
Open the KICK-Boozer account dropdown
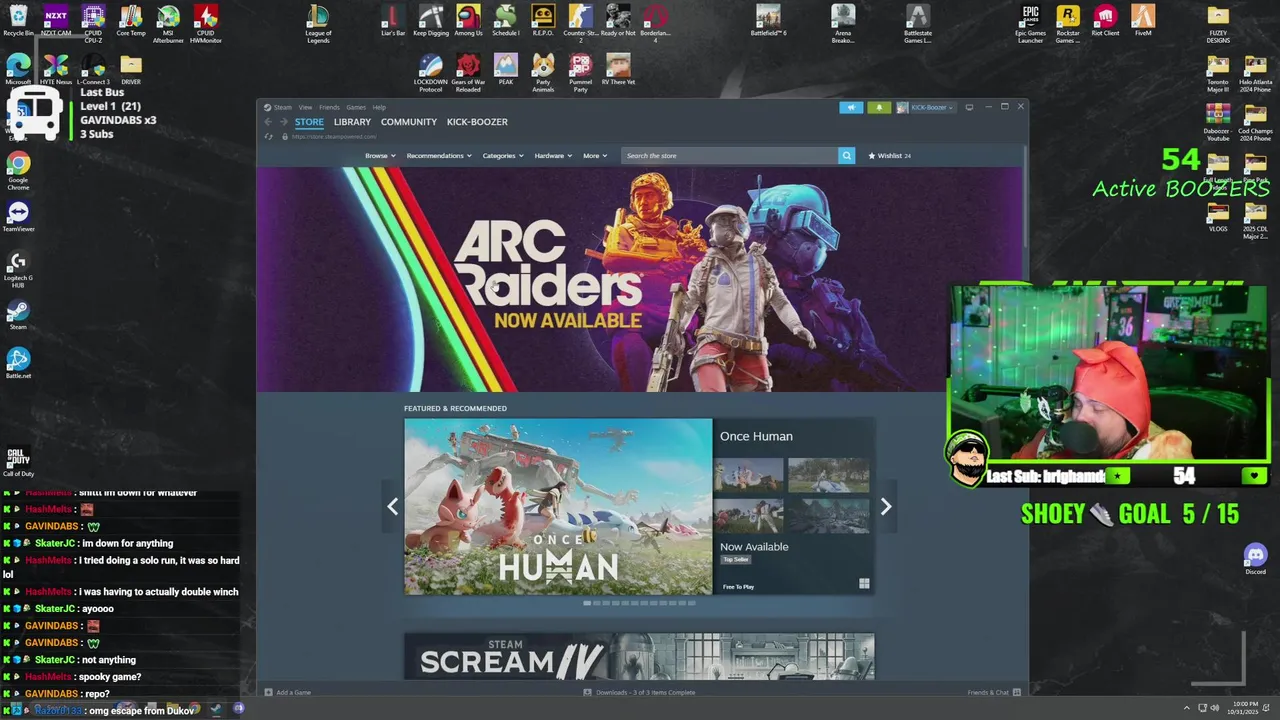pyautogui.click(x=925, y=107)
